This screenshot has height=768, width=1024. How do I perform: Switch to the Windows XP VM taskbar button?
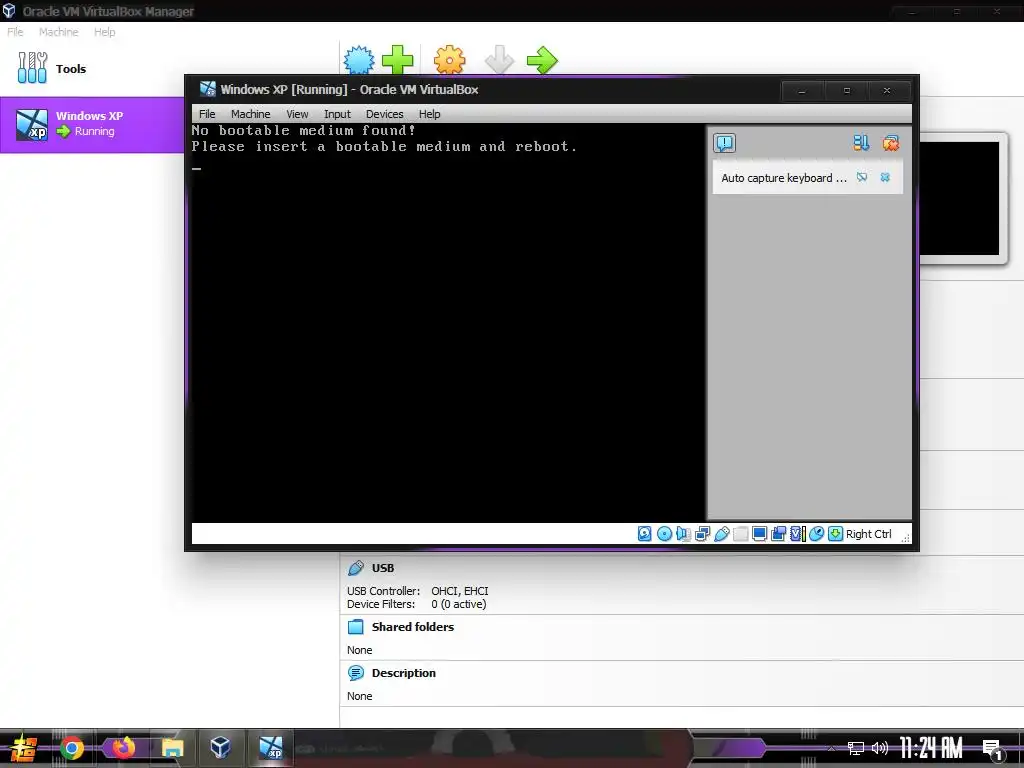[x=270, y=747]
